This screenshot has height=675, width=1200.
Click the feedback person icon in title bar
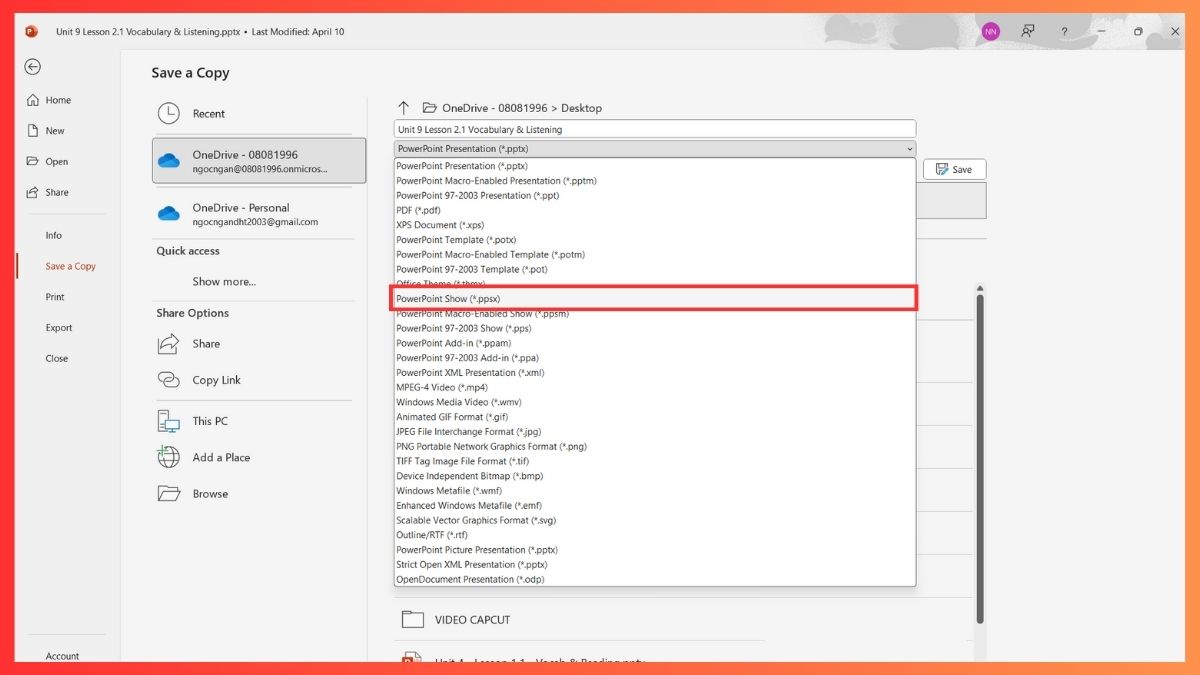tap(1027, 32)
